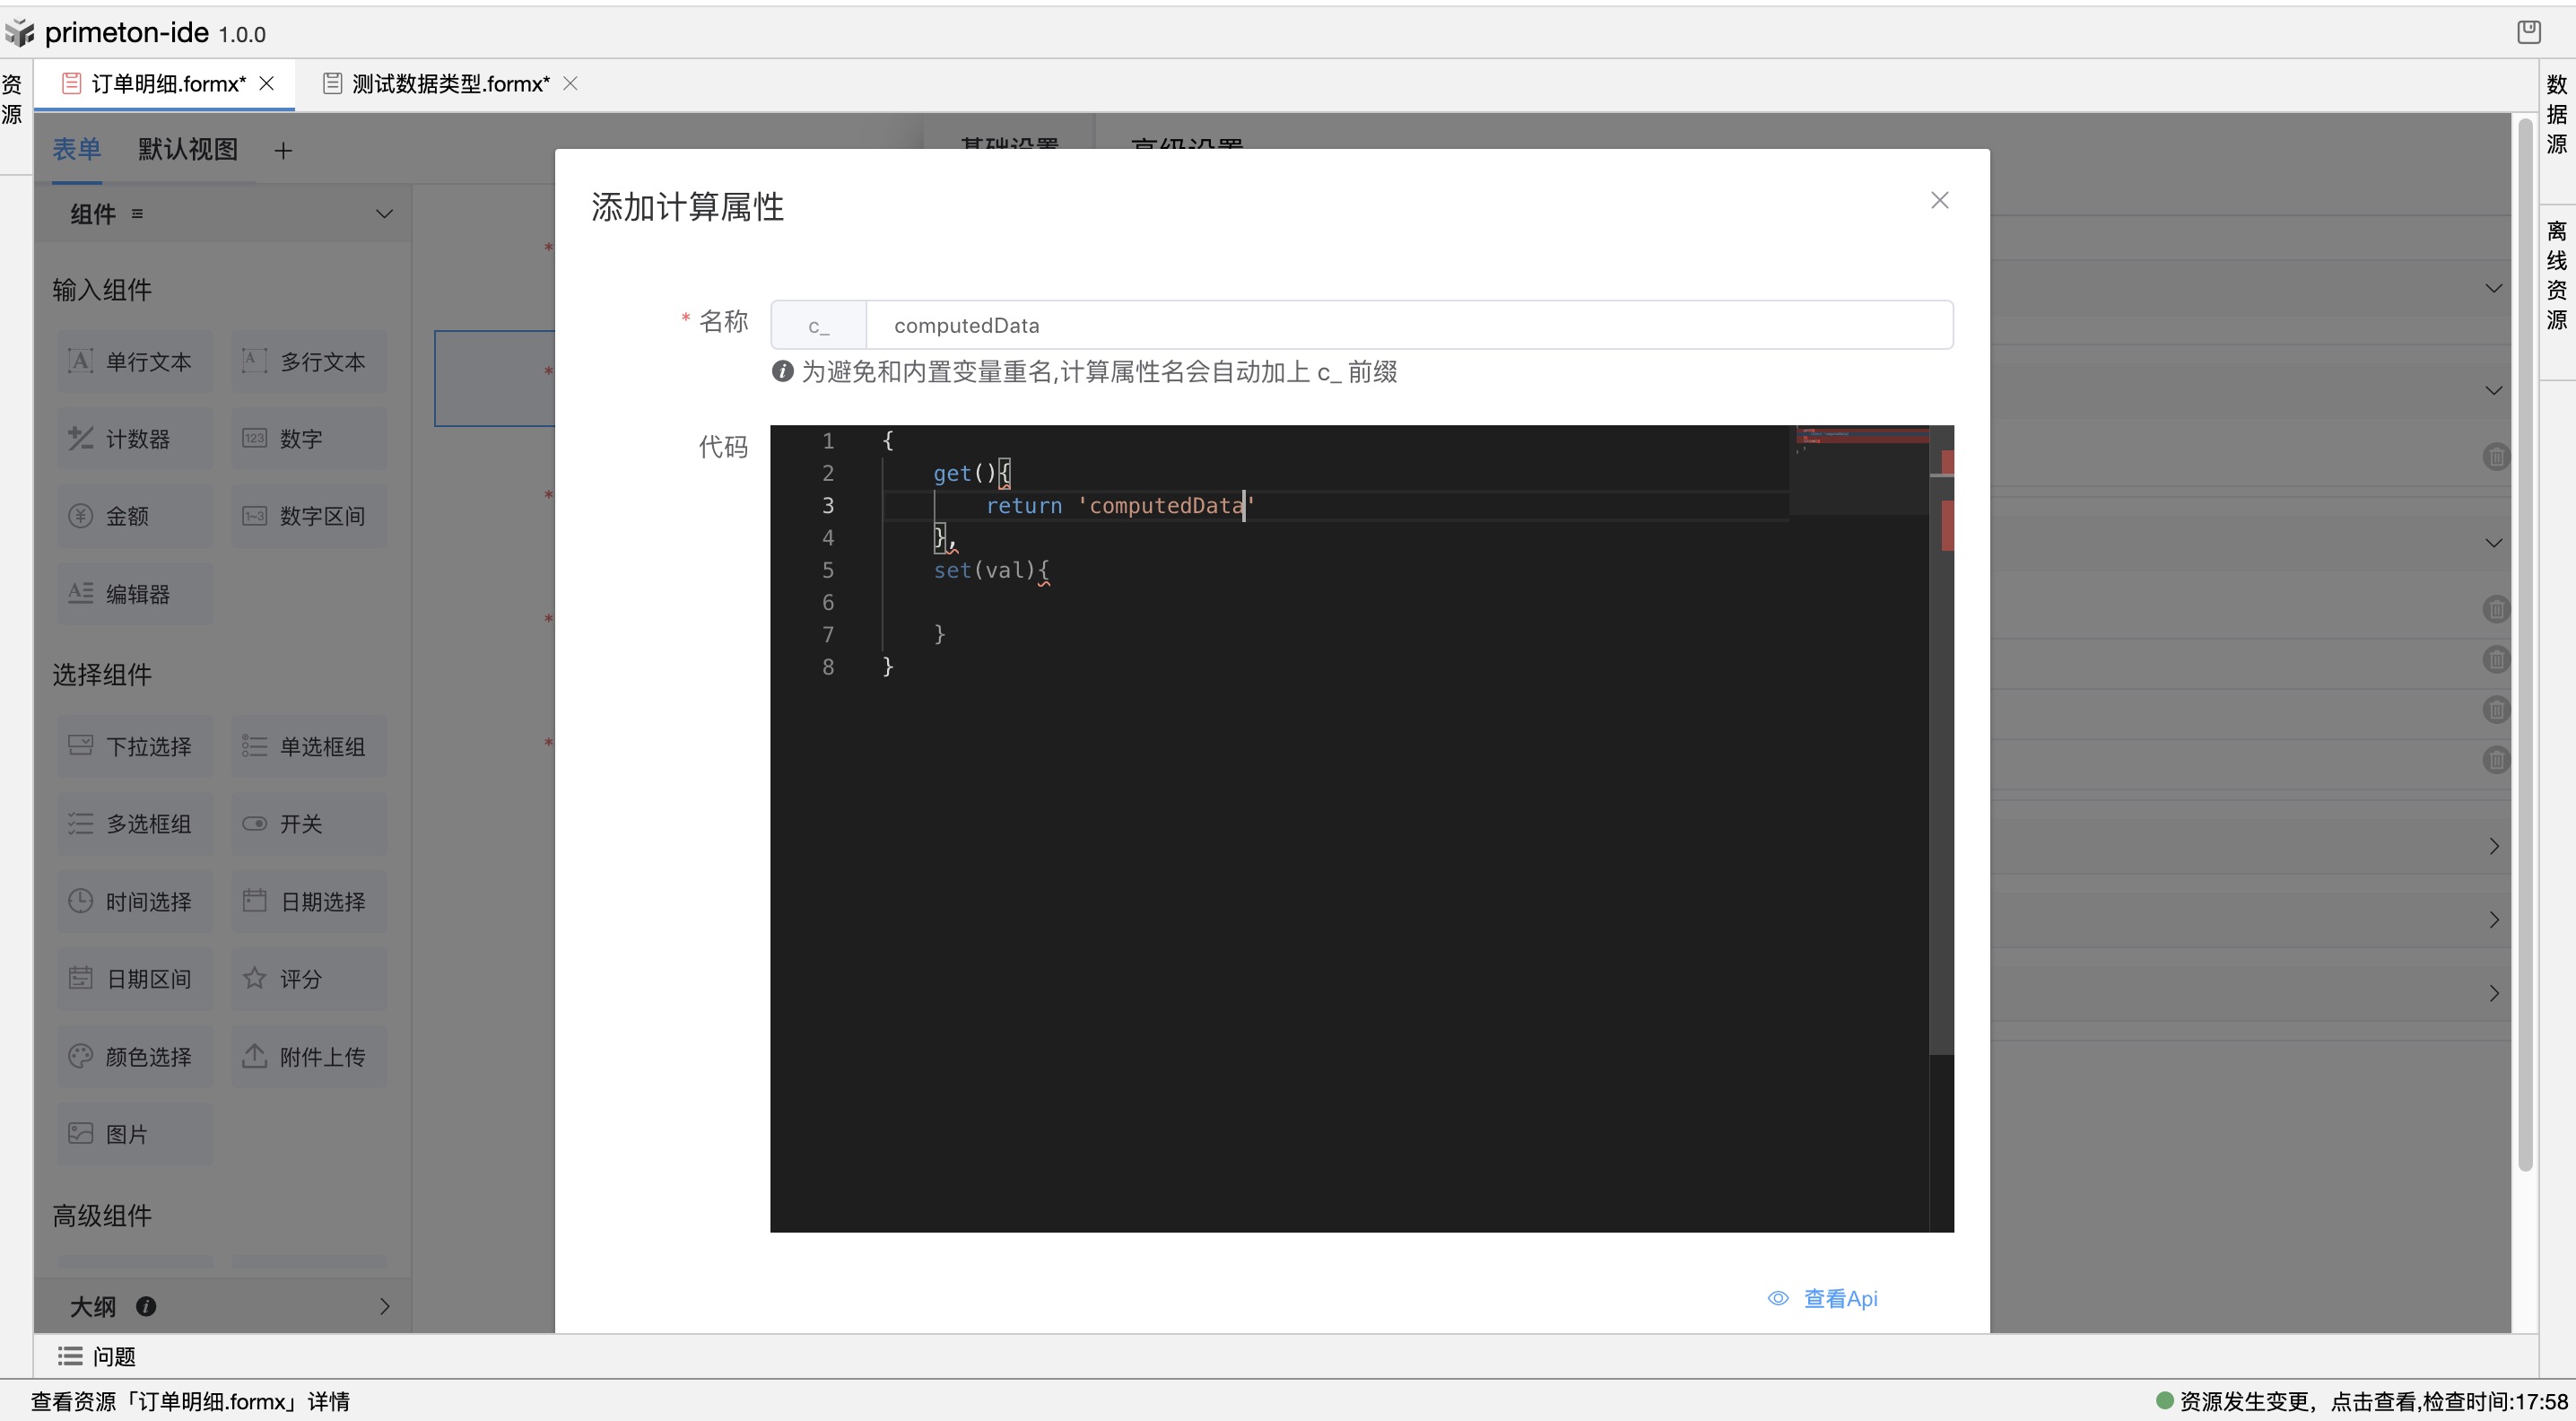Open the 数据源 side panel
Image resolution: width=2576 pixels, height=1421 pixels.
pyautogui.click(x=2556, y=115)
